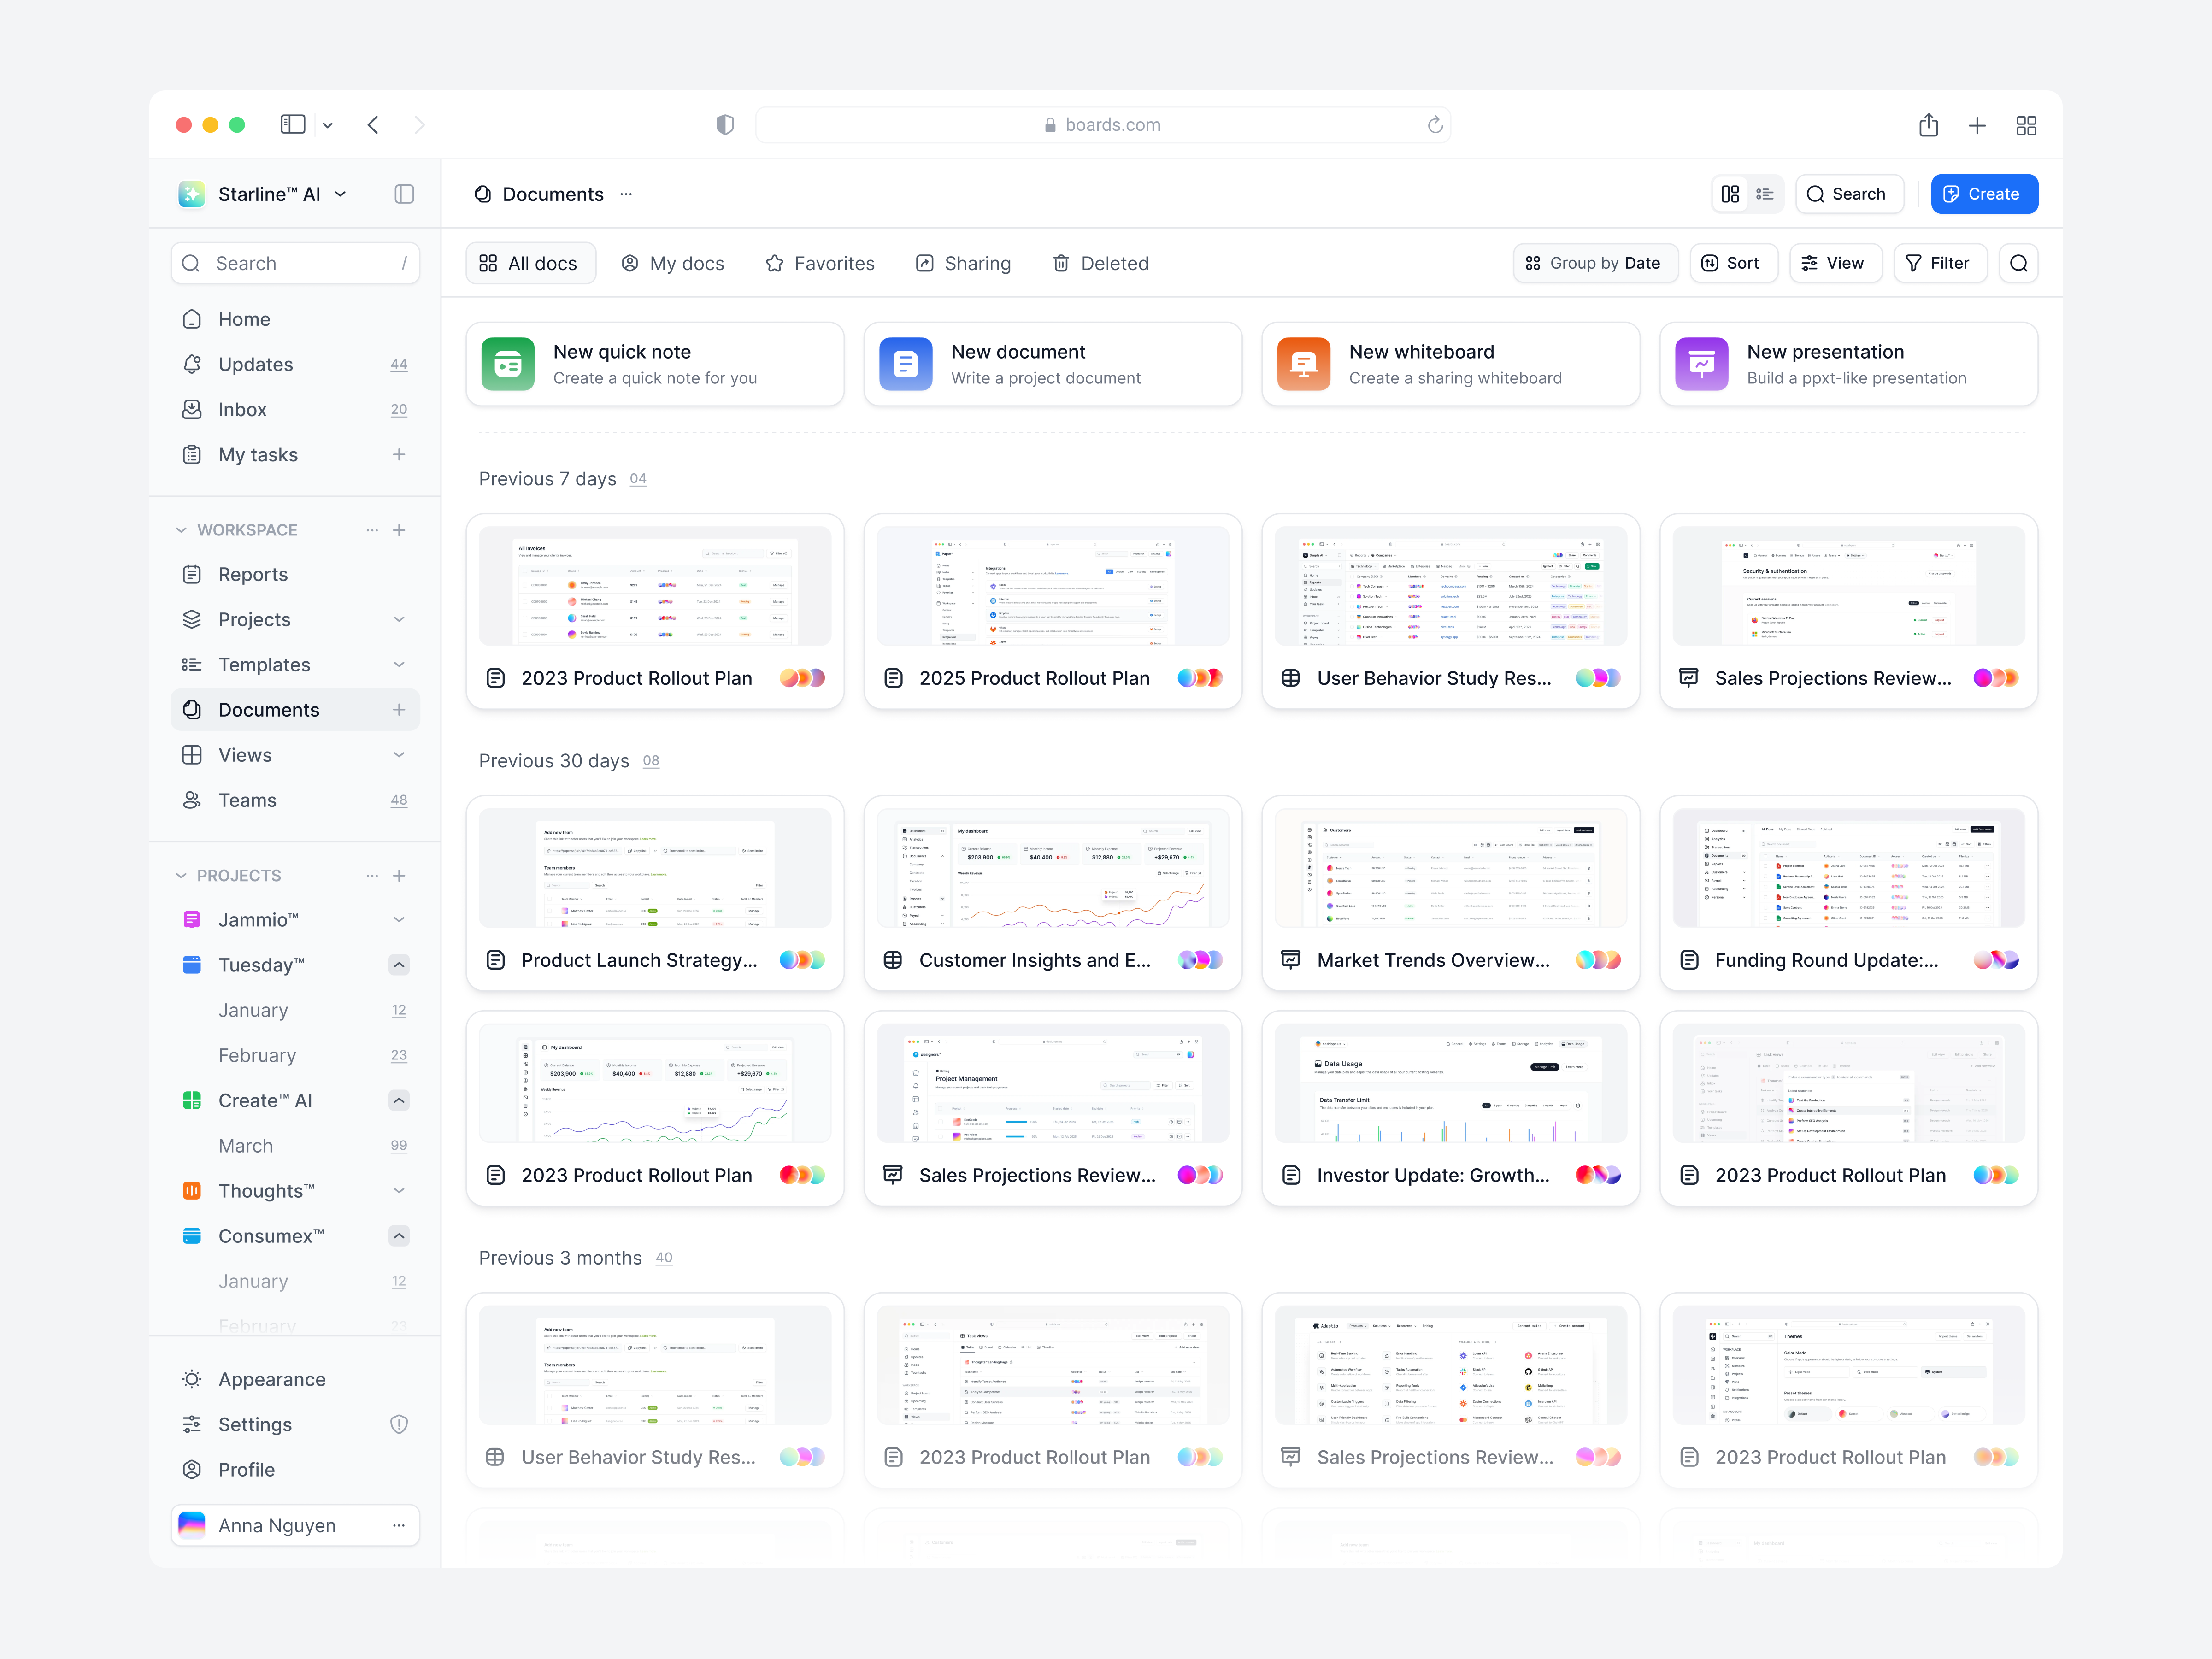Collapse the PROJECTS section header
The image size is (2212, 1659).
(181, 875)
